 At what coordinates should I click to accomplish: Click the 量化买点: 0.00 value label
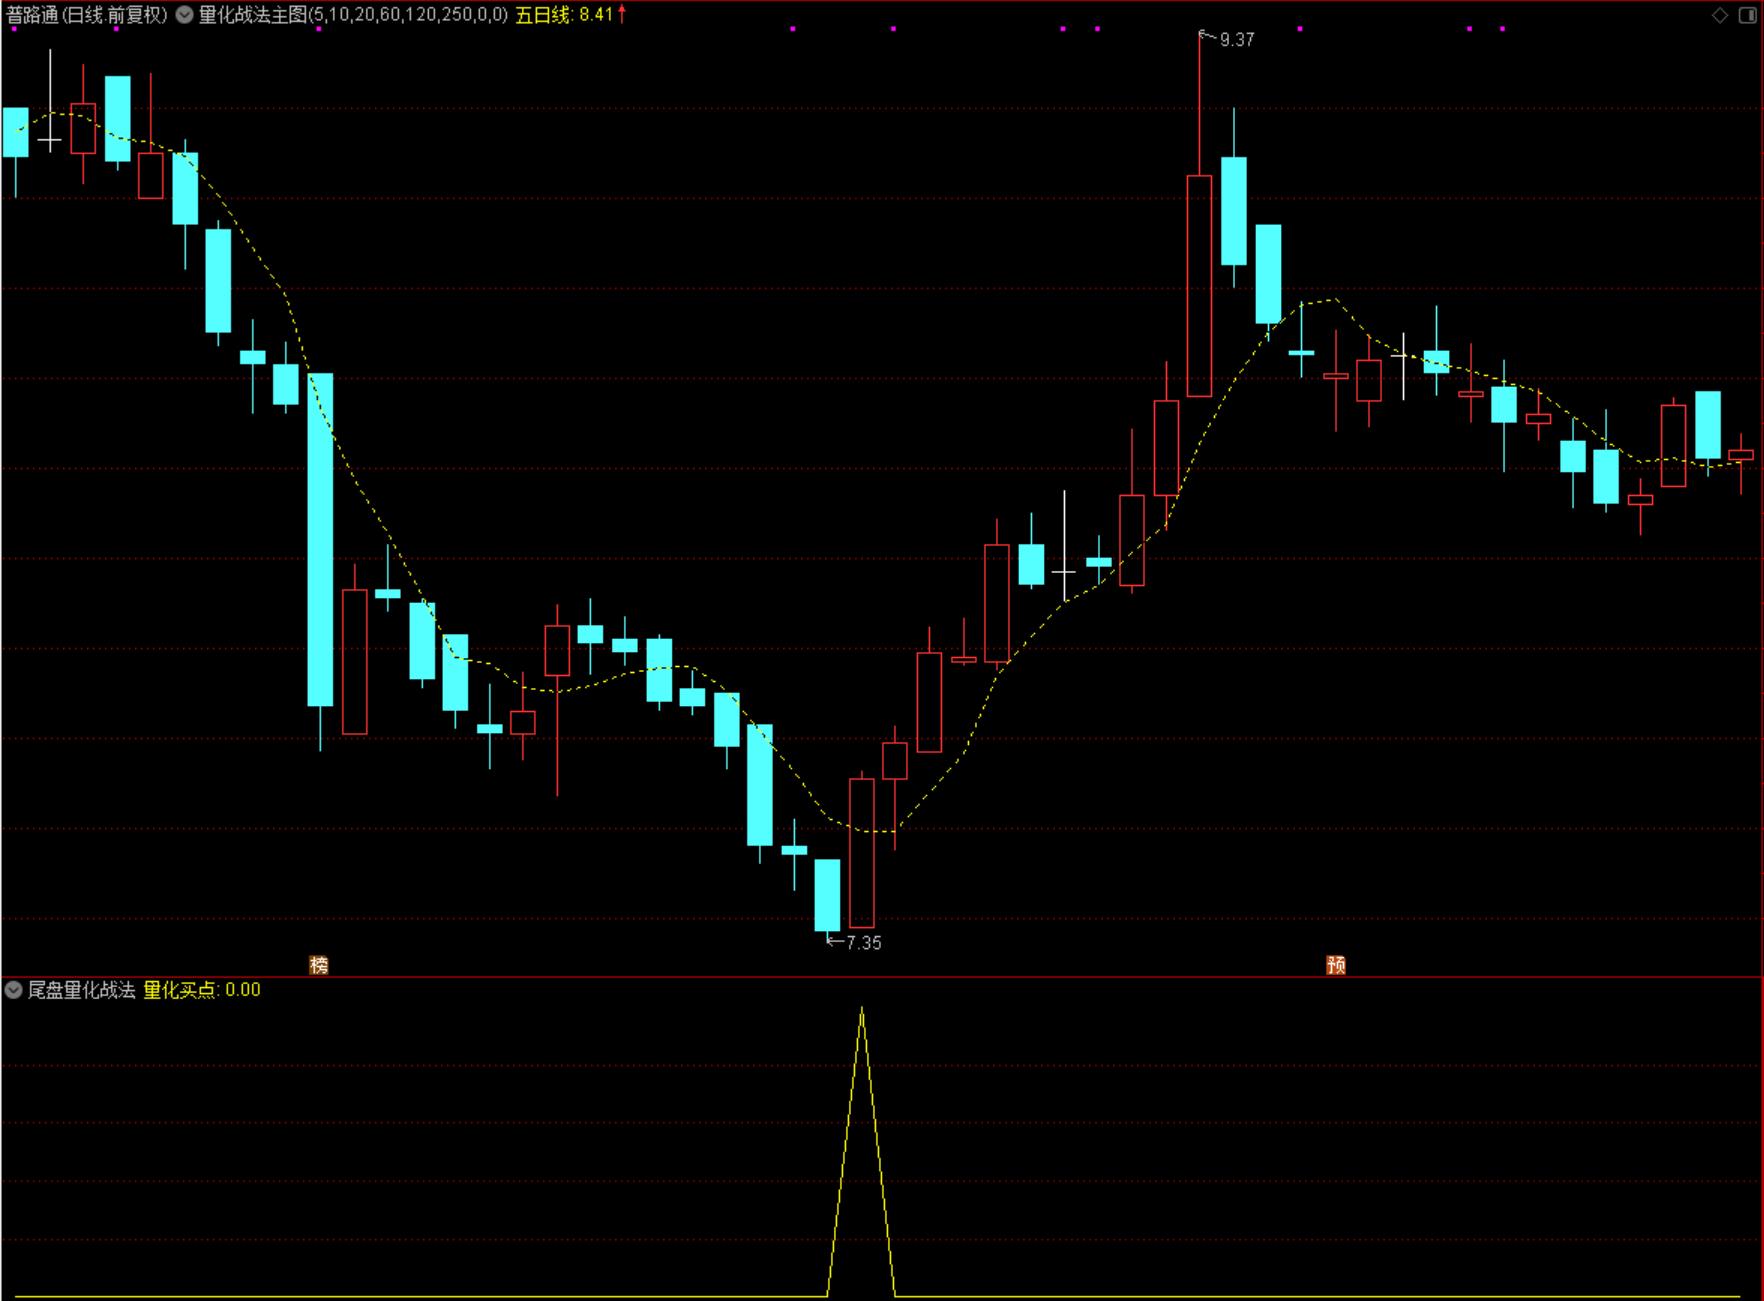202,990
